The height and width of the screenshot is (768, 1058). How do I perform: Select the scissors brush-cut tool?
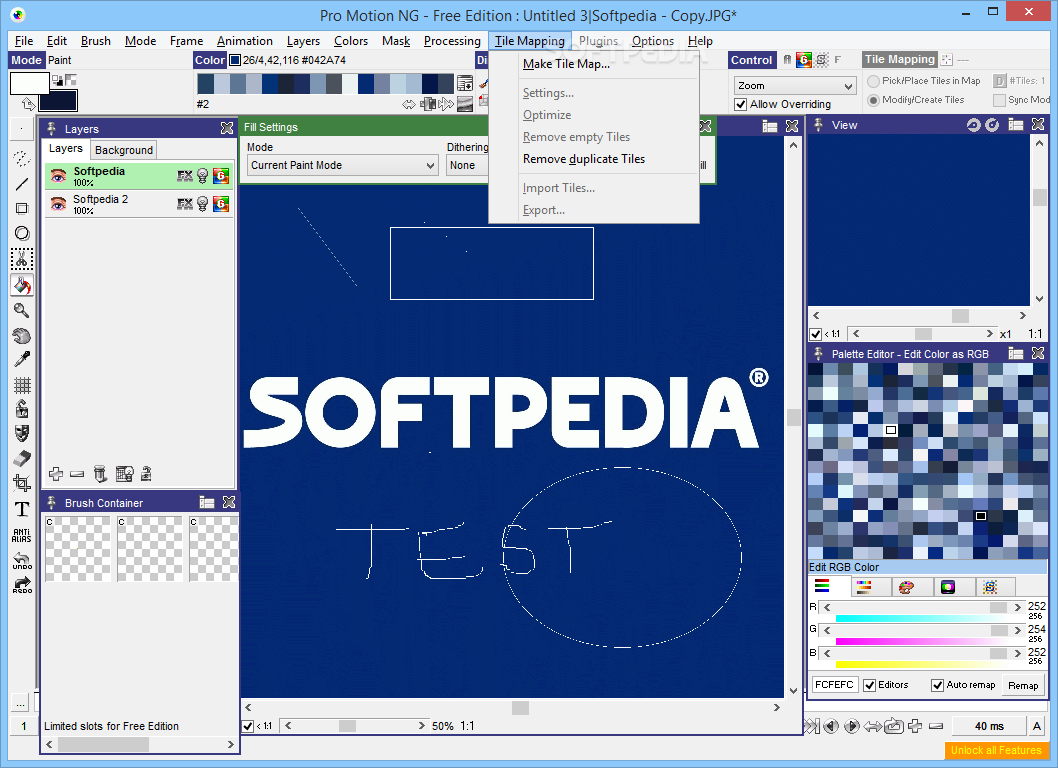click(22, 259)
